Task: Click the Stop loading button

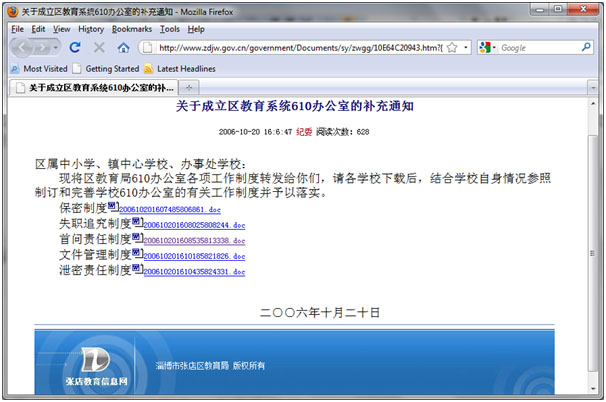Action: [99, 48]
